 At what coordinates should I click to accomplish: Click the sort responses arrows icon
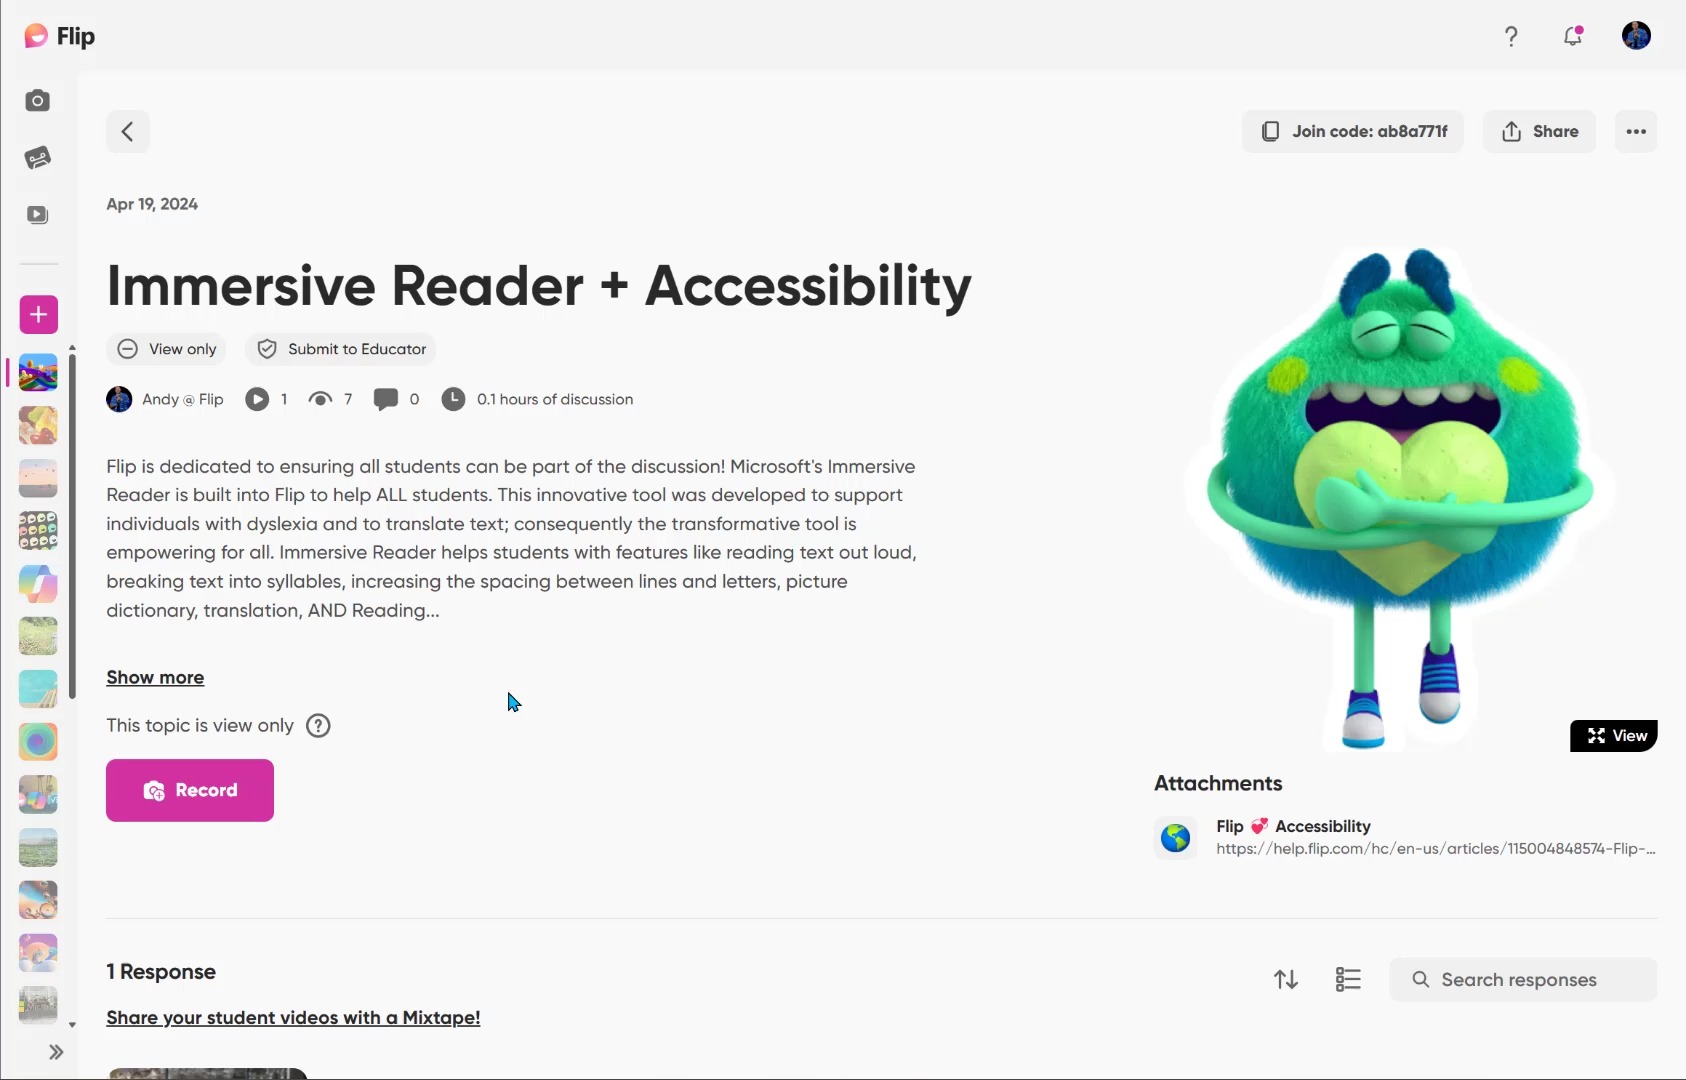(x=1286, y=980)
